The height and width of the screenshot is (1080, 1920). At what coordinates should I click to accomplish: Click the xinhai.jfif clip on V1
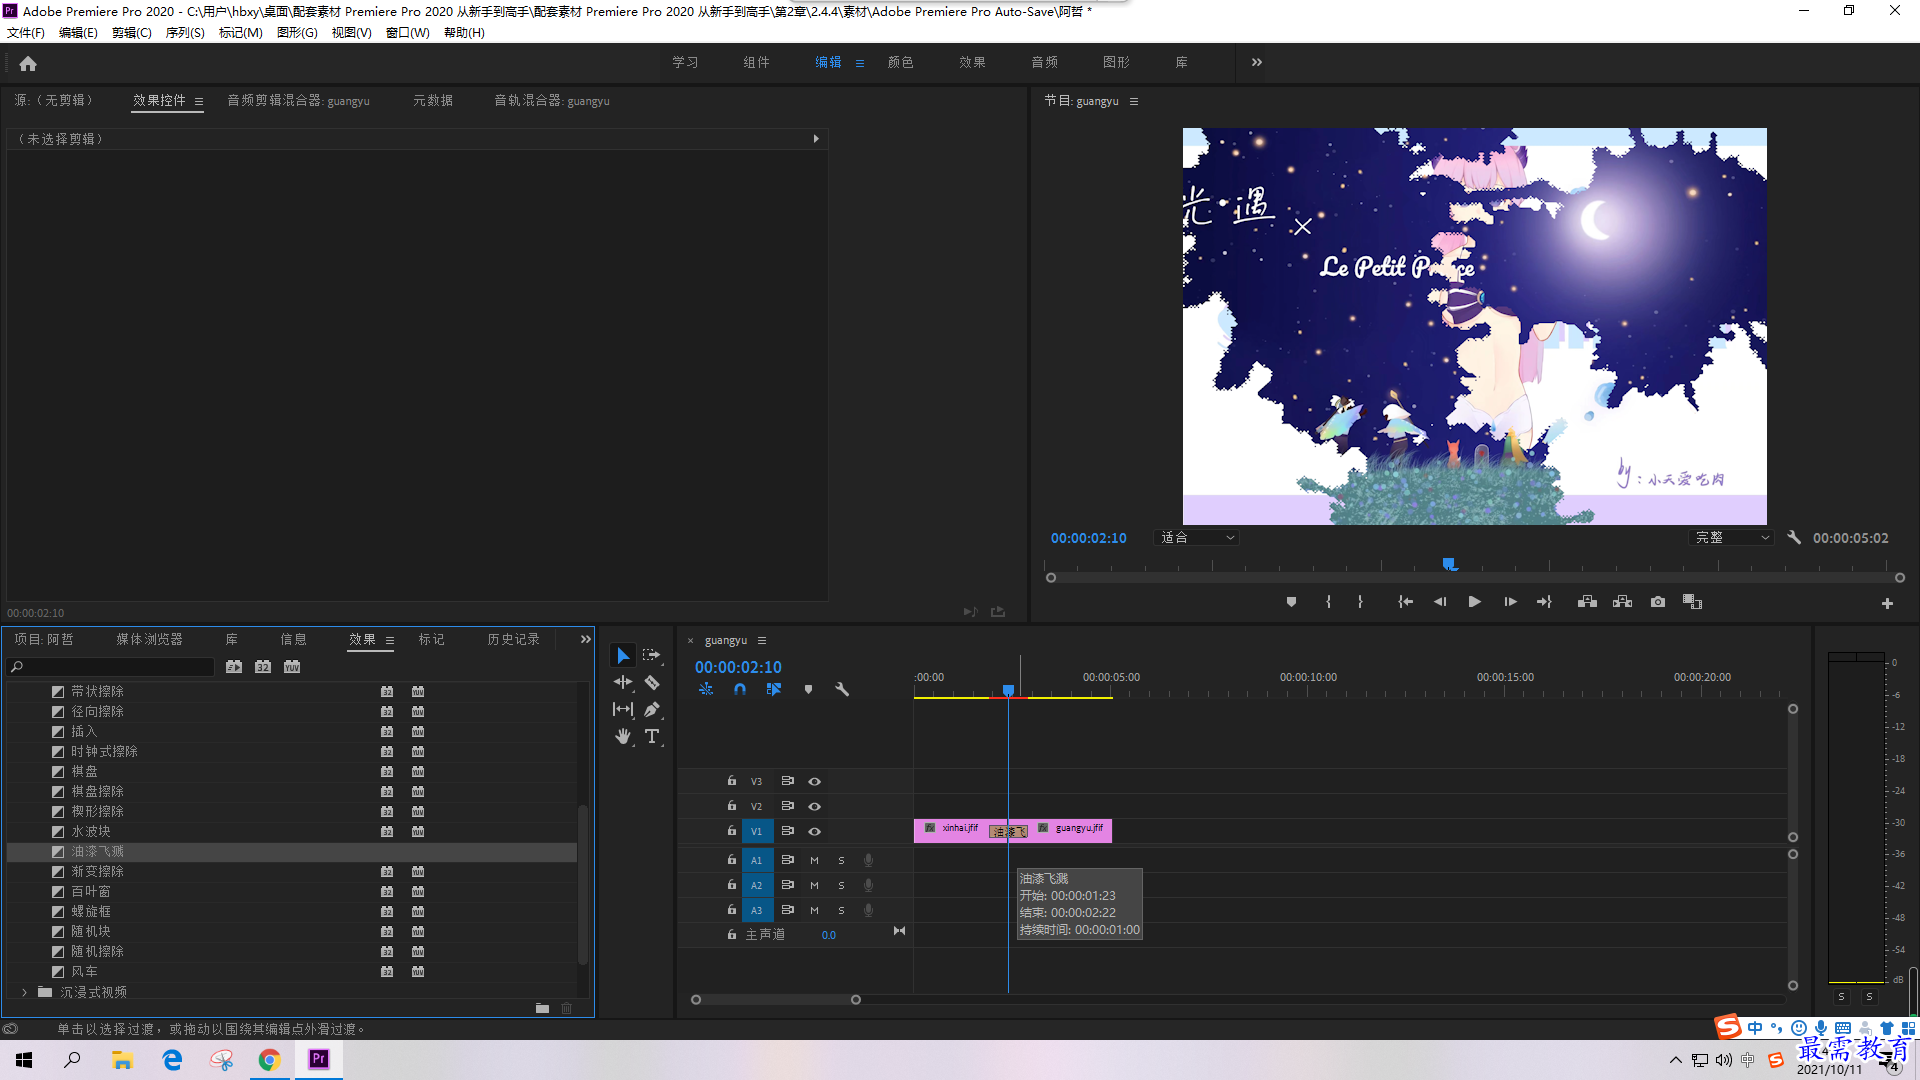[952, 830]
